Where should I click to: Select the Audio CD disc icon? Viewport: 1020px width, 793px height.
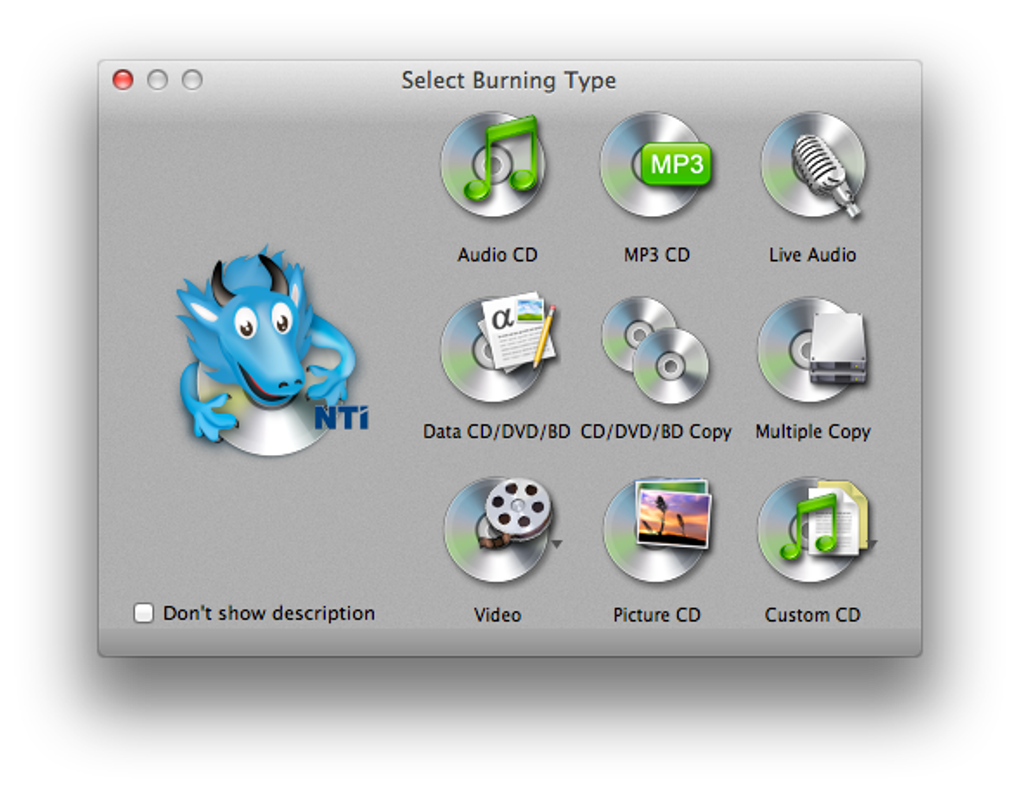point(494,165)
